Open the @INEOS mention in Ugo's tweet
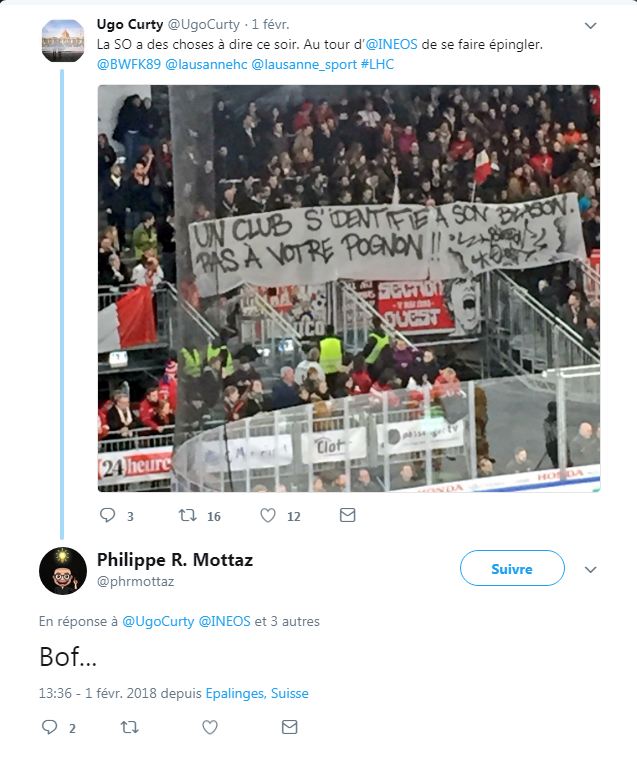Screen dimensions: 637x757 391,44
